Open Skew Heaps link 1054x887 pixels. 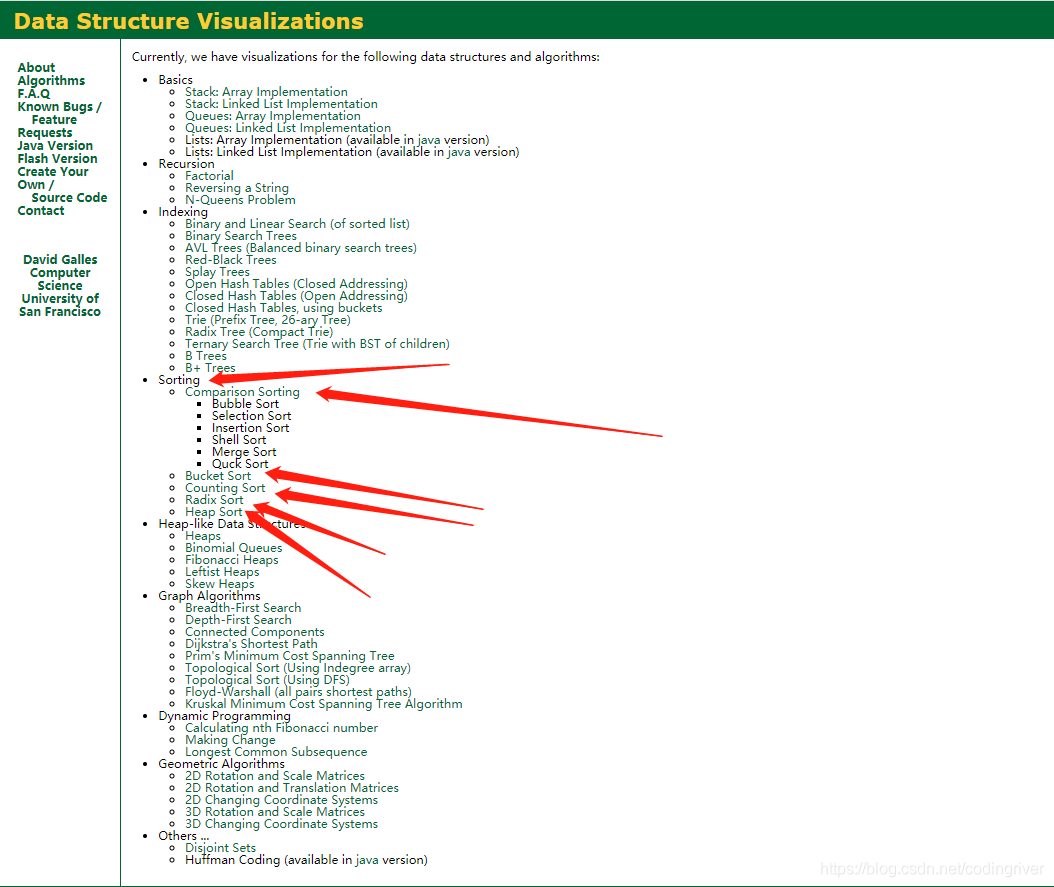[x=219, y=585]
